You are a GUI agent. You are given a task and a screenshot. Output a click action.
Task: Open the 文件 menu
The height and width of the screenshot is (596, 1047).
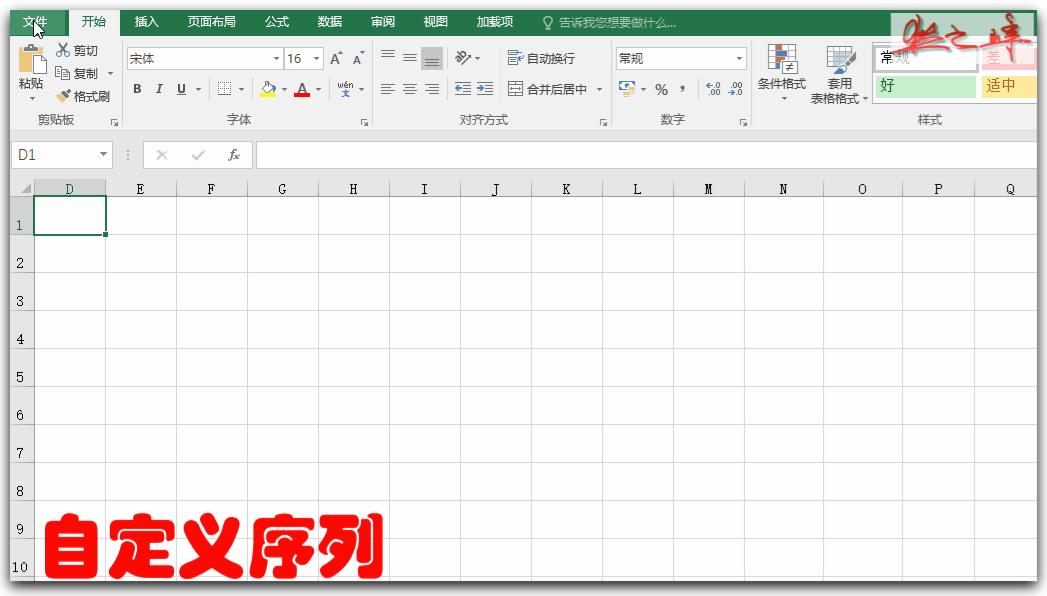tap(36, 21)
